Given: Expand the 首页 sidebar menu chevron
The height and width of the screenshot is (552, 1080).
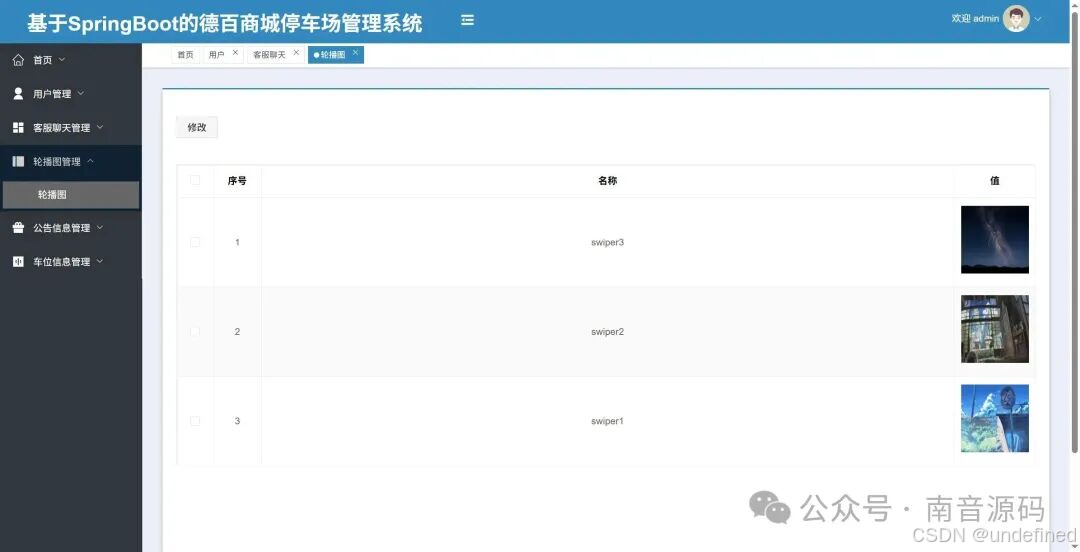Looking at the screenshot, I should tap(62, 60).
